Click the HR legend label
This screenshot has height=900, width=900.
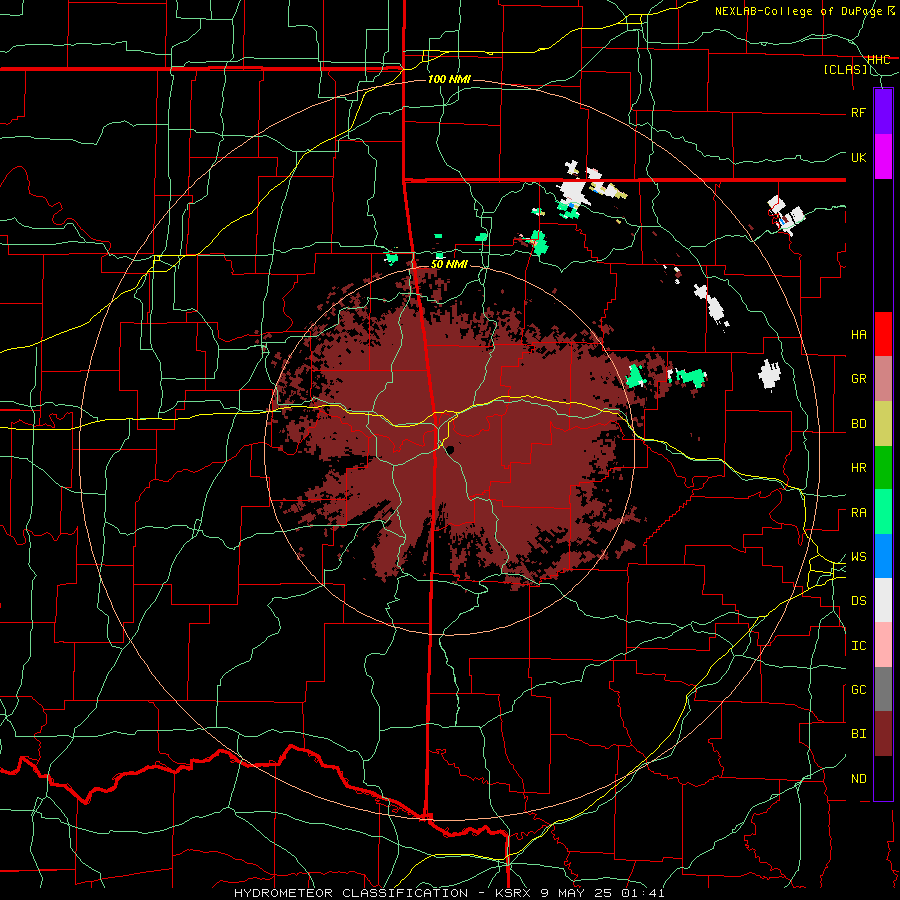[x=858, y=468]
